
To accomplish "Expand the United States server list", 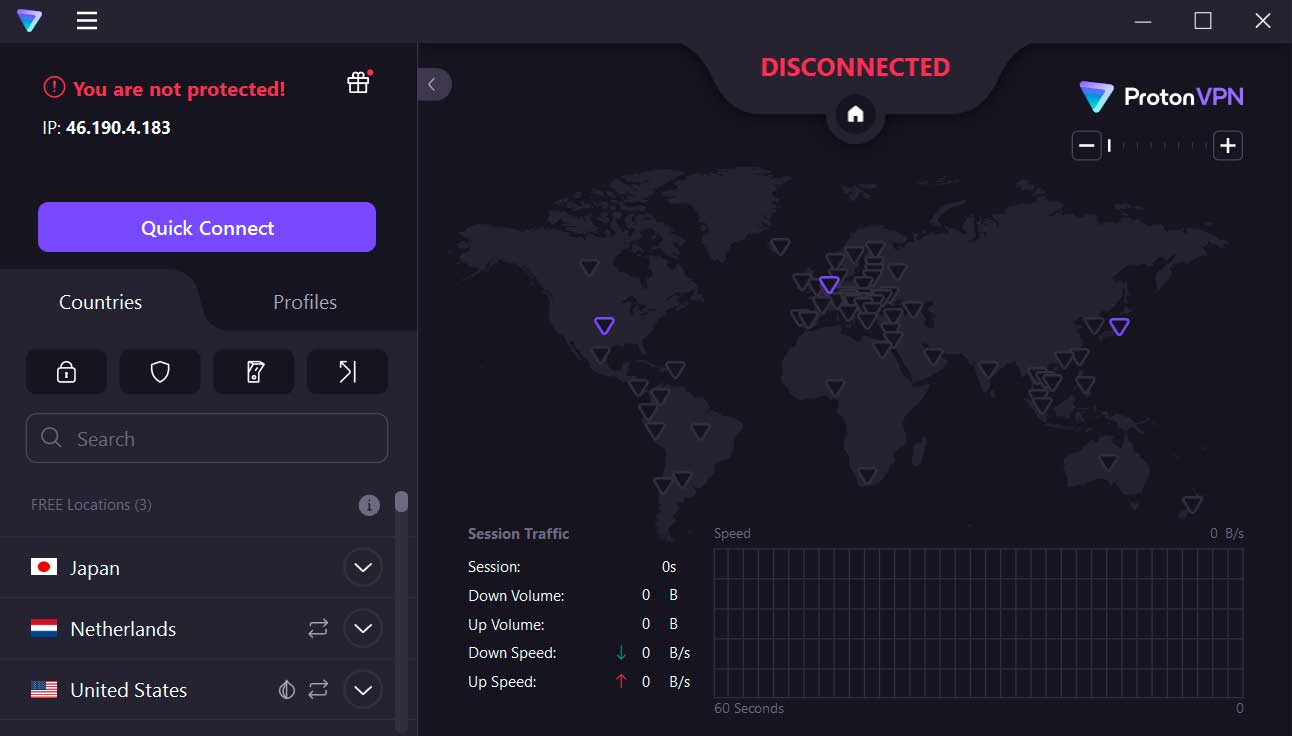I will click(362, 689).
